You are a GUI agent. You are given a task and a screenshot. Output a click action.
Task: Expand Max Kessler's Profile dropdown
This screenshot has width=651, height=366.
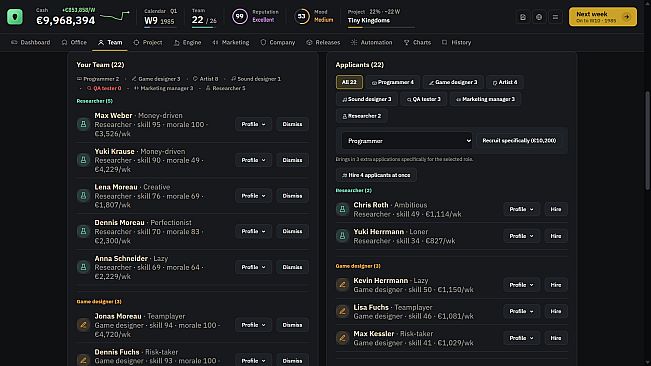(521, 338)
